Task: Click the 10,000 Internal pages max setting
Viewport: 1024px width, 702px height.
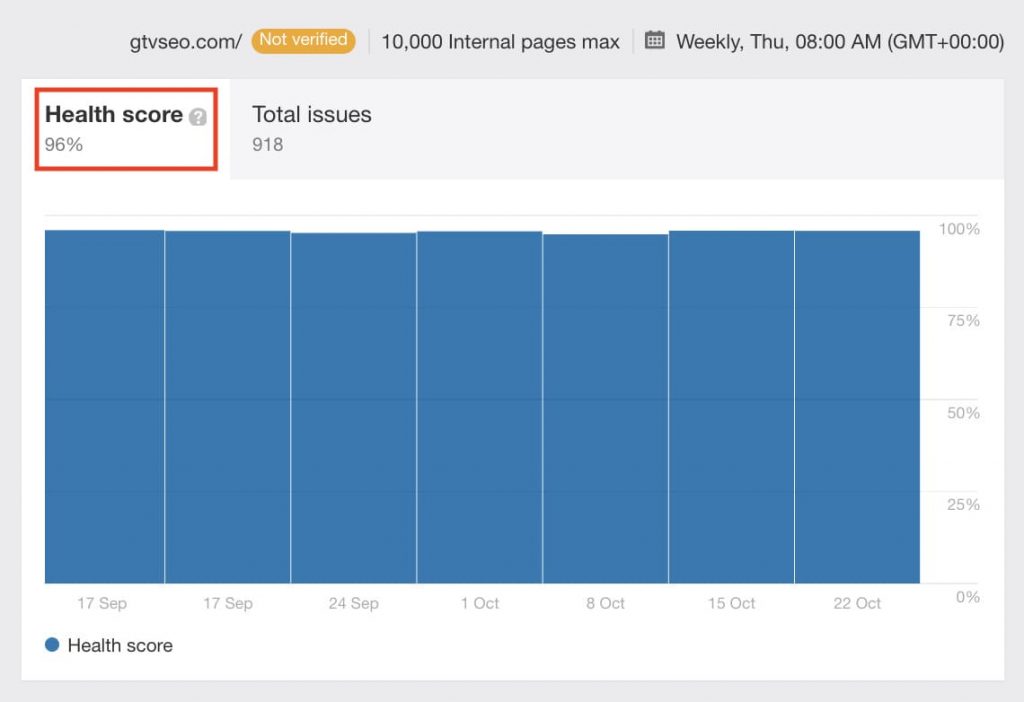Action: click(498, 41)
